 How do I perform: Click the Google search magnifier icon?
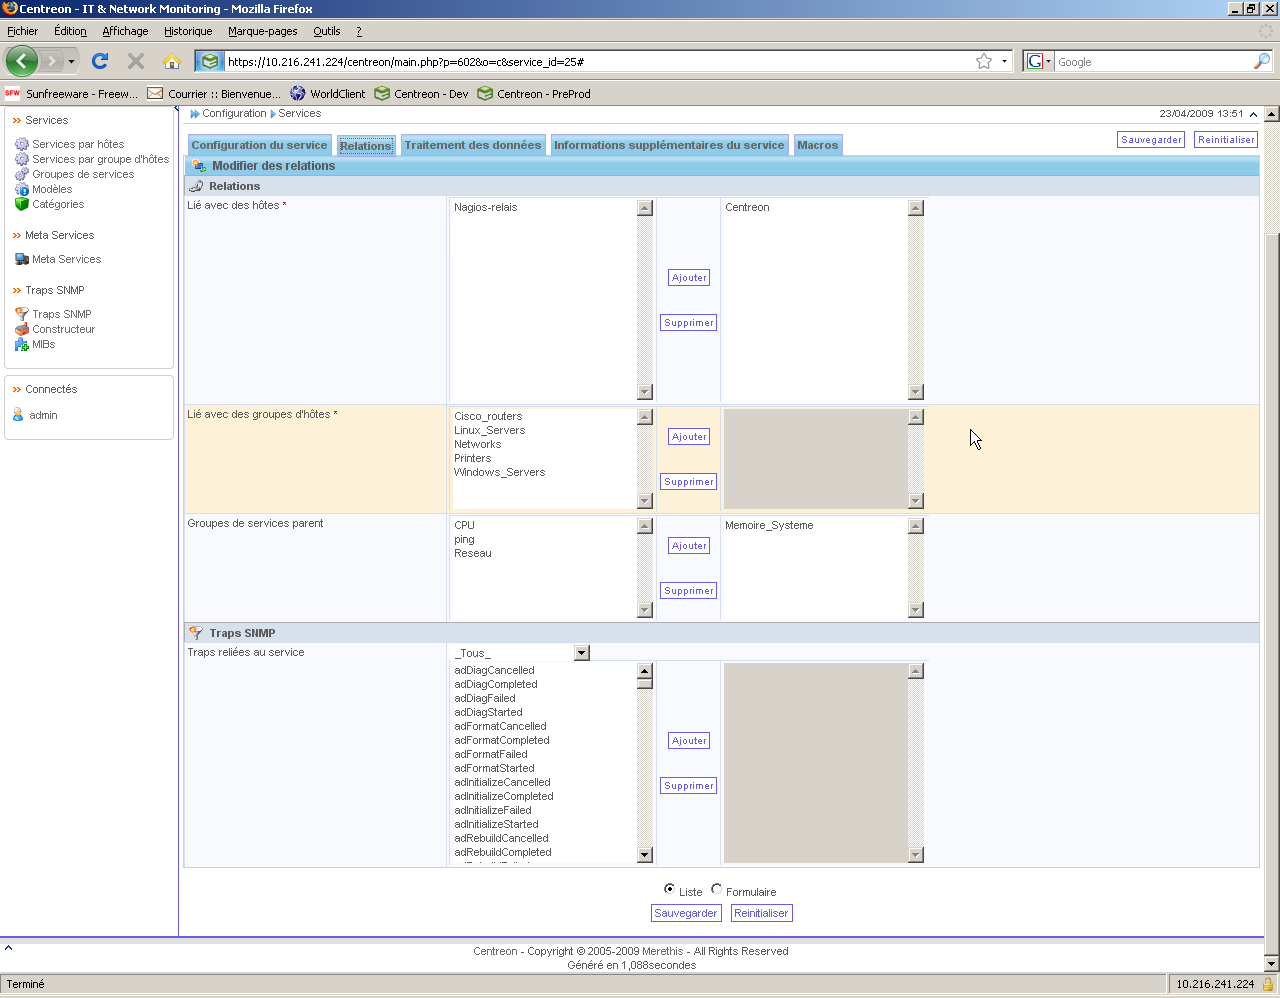(1261, 61)
